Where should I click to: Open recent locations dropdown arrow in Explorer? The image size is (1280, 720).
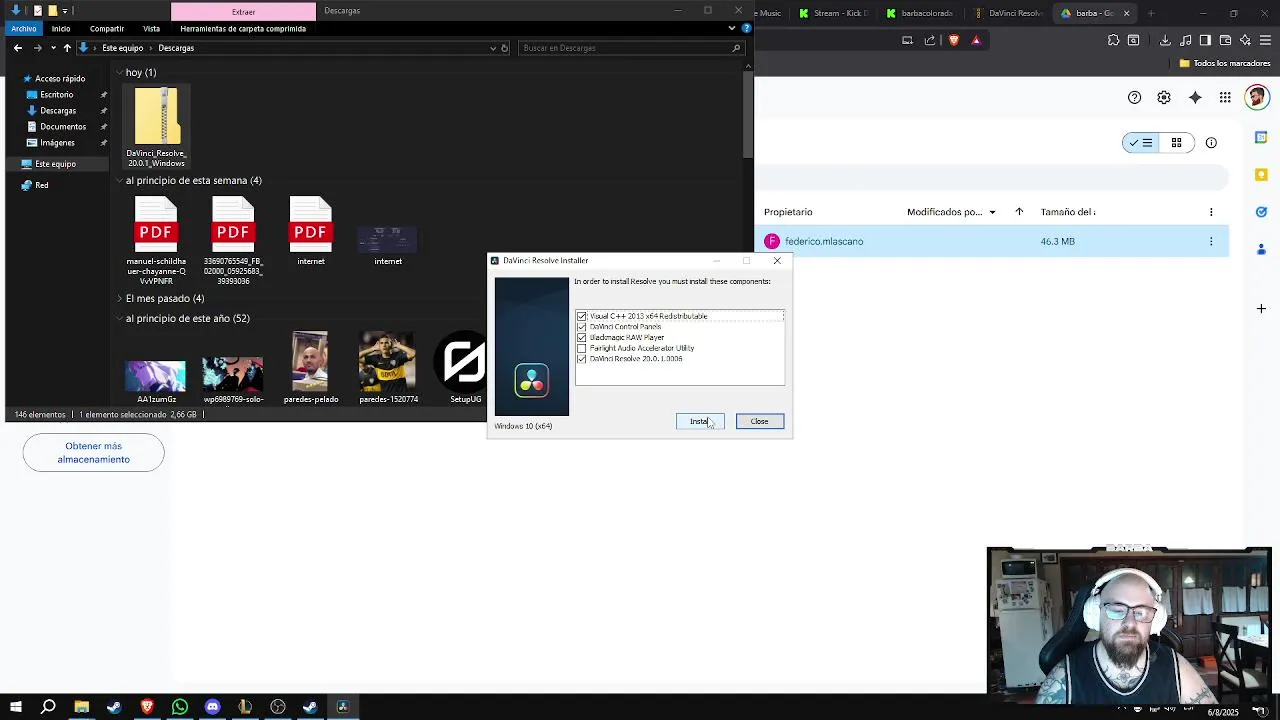53,48
